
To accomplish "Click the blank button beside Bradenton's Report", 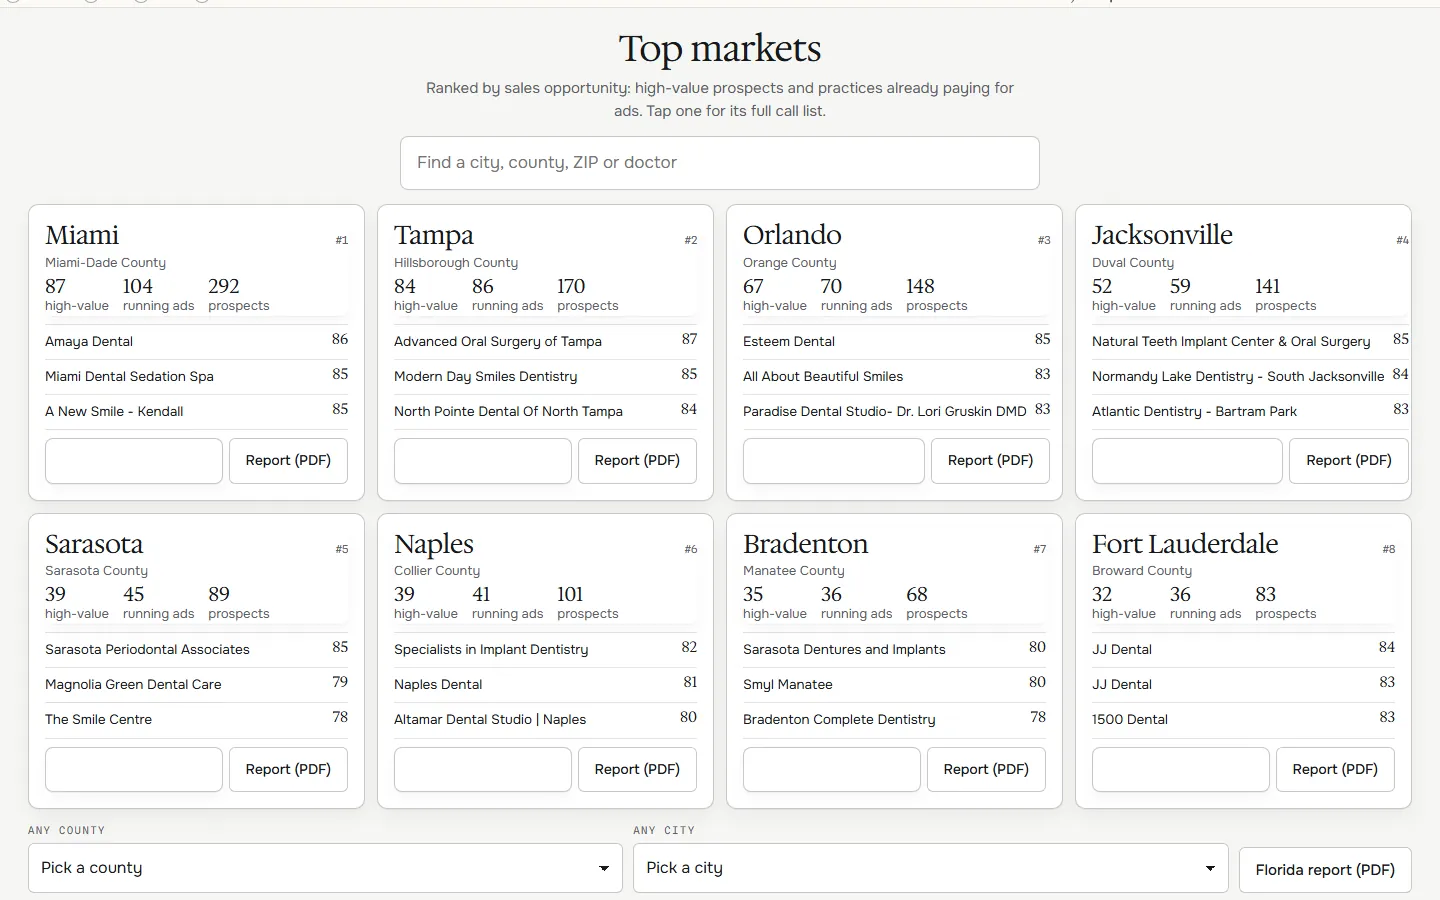I will click(832, 770).
